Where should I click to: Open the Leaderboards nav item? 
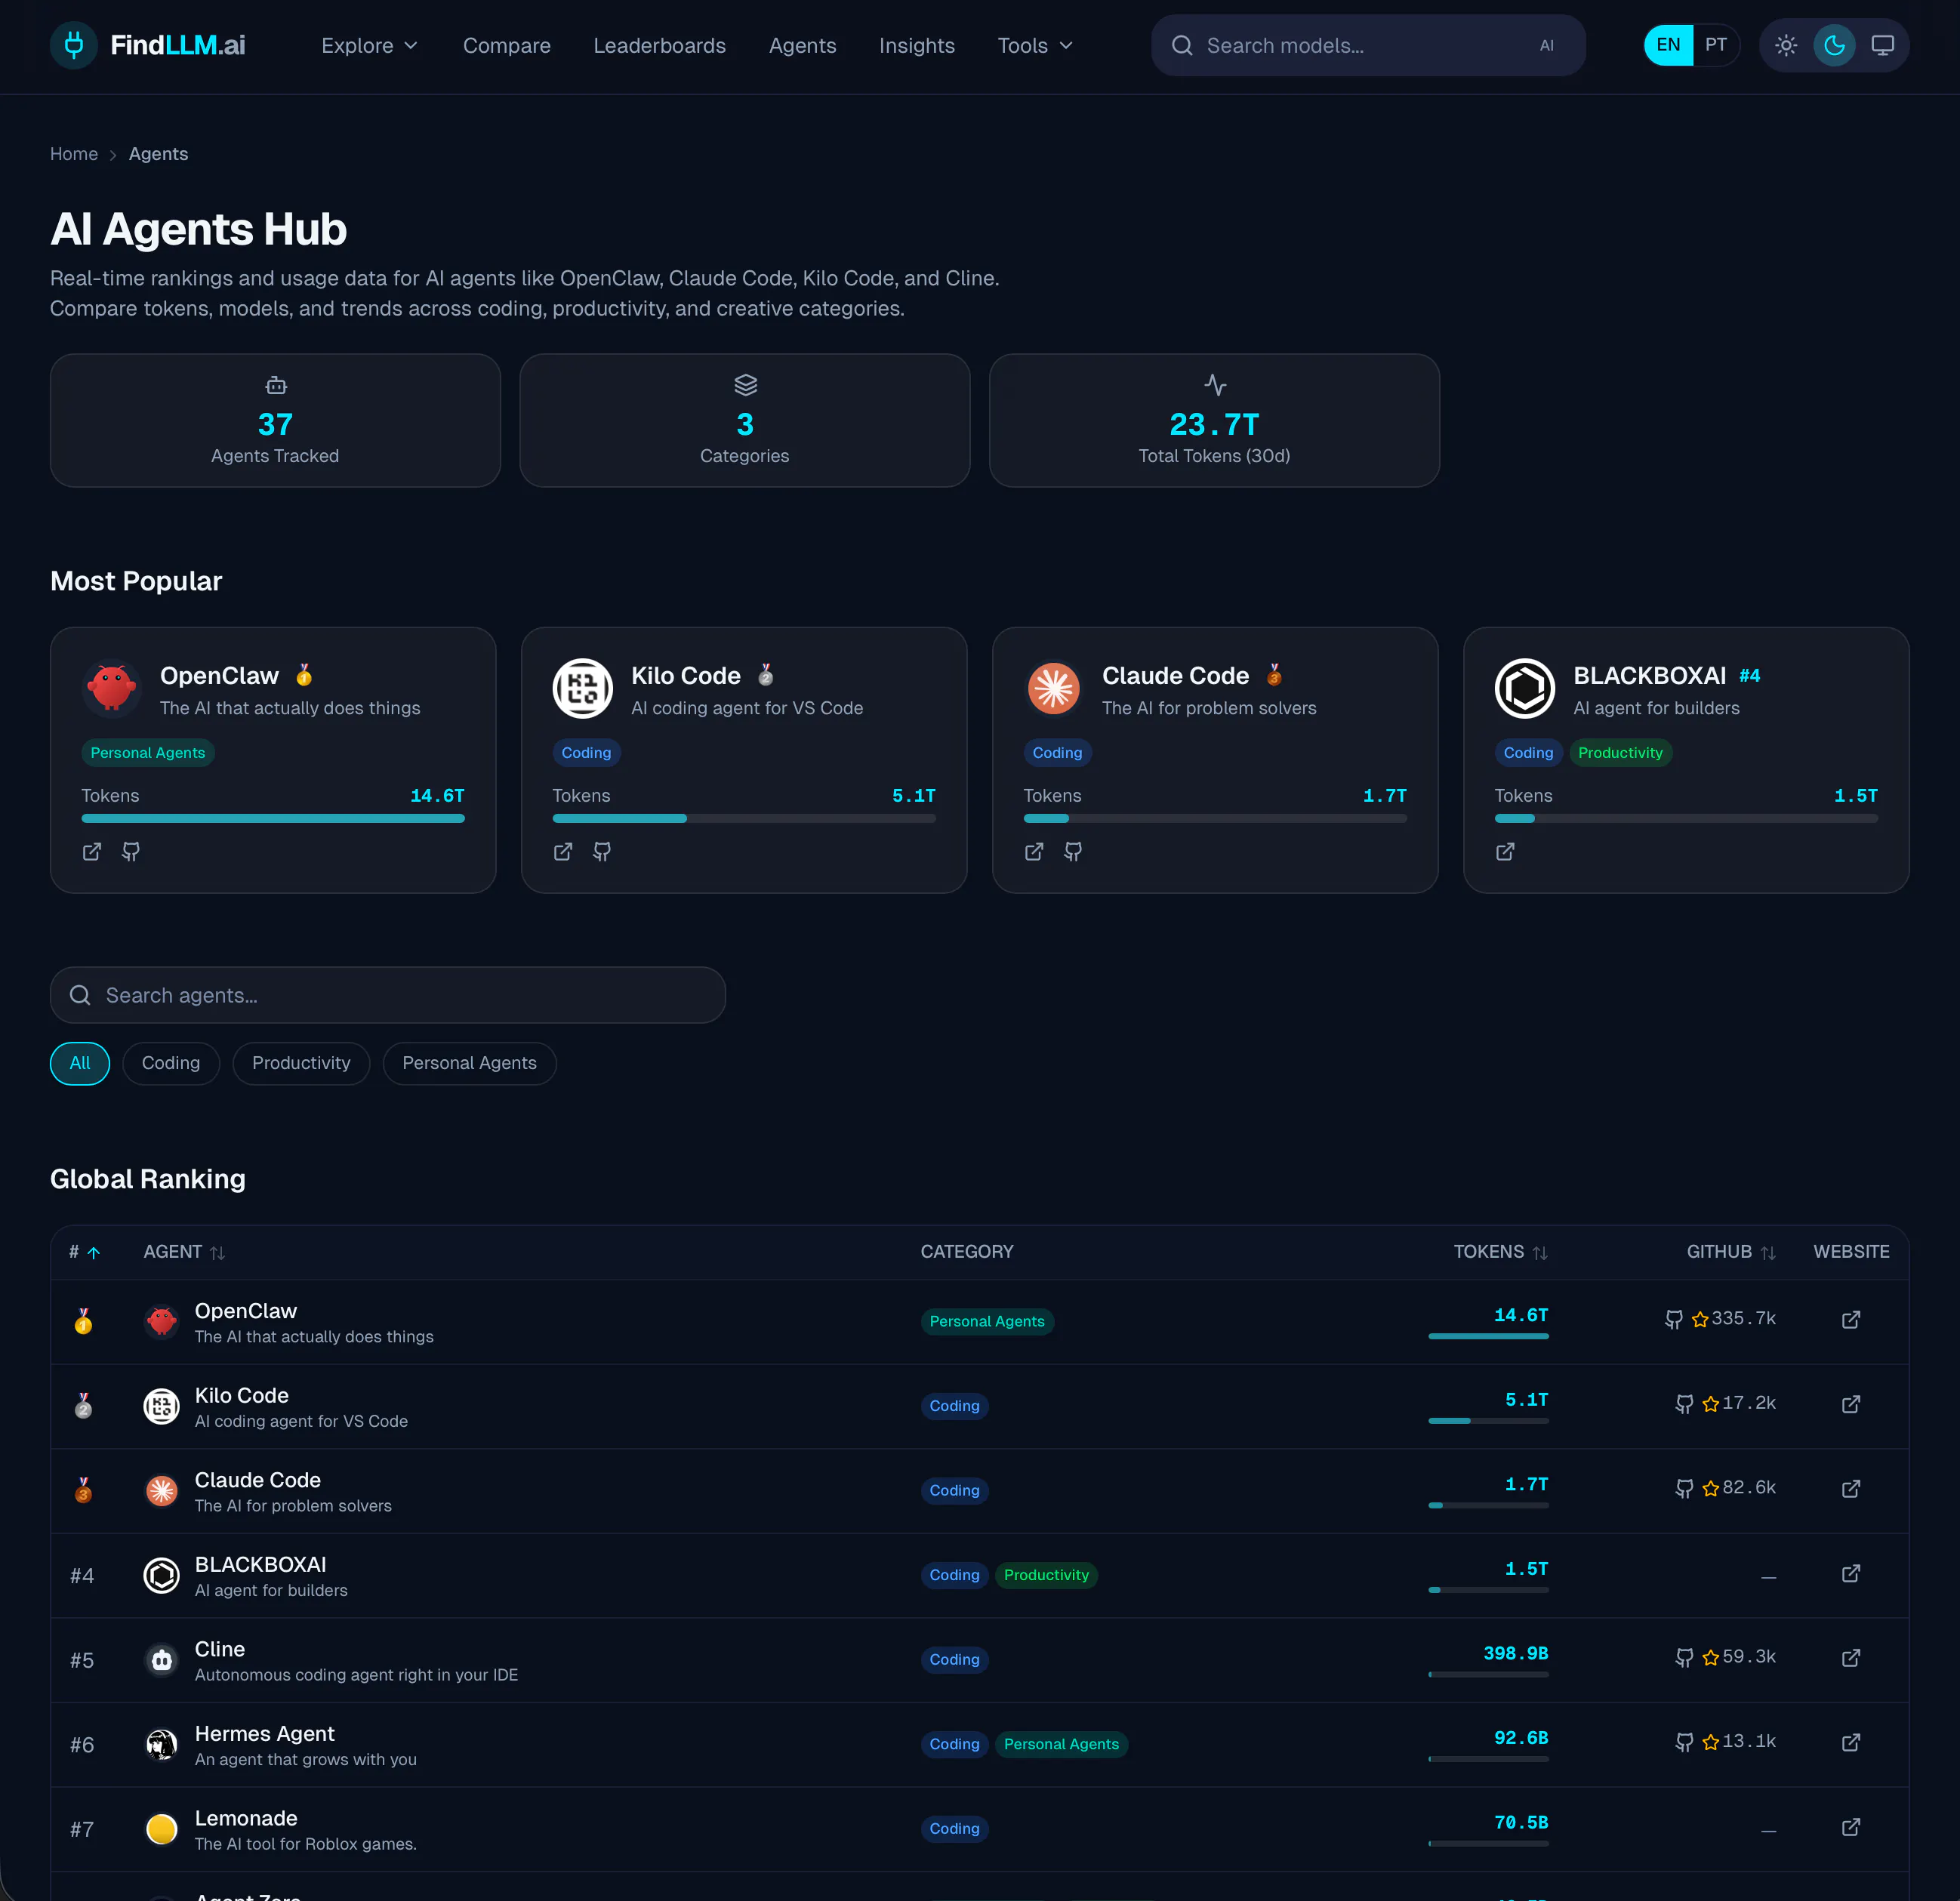660,46
